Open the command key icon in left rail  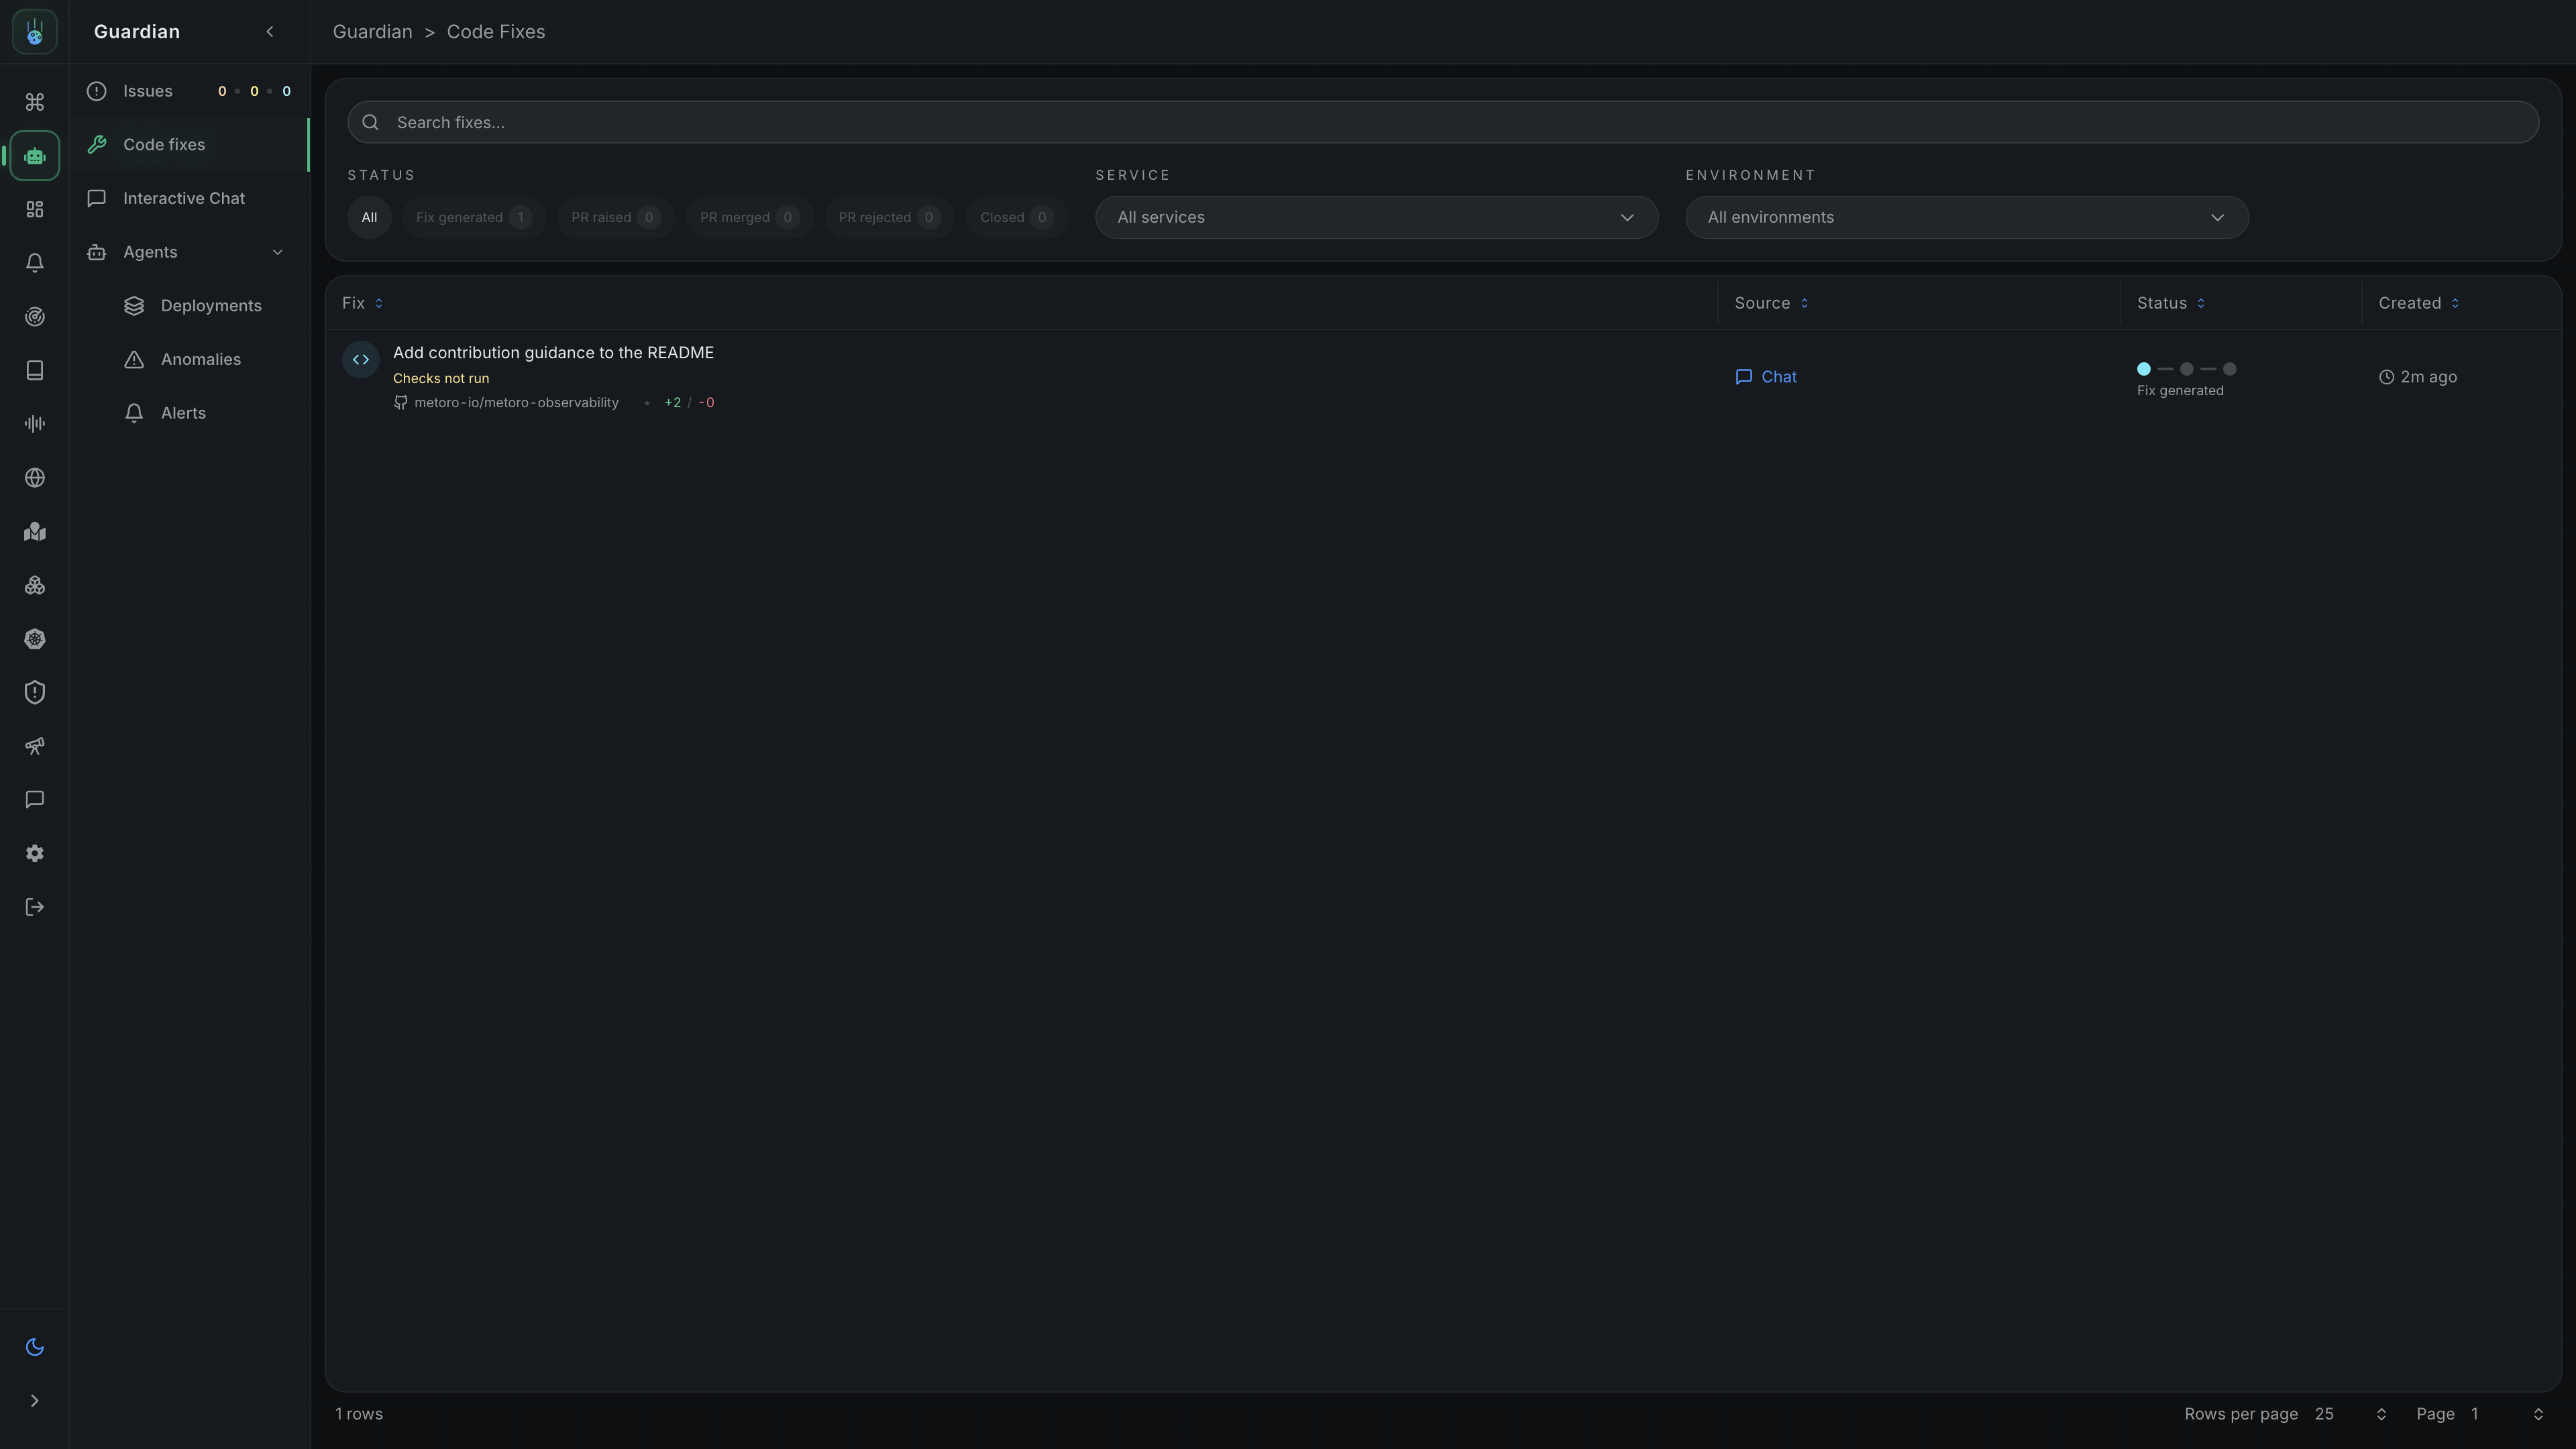pyautogui.click(x=35, y=102)
